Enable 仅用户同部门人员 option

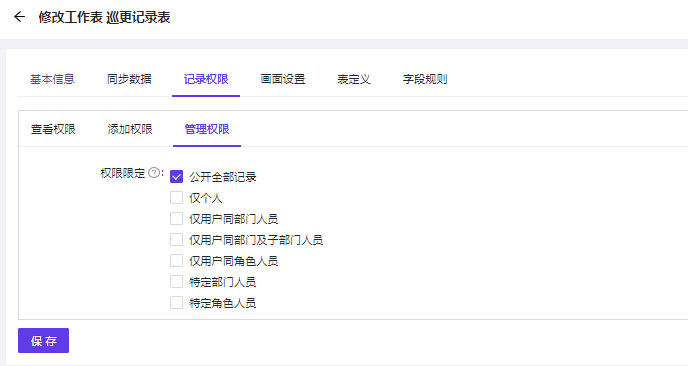176,219
